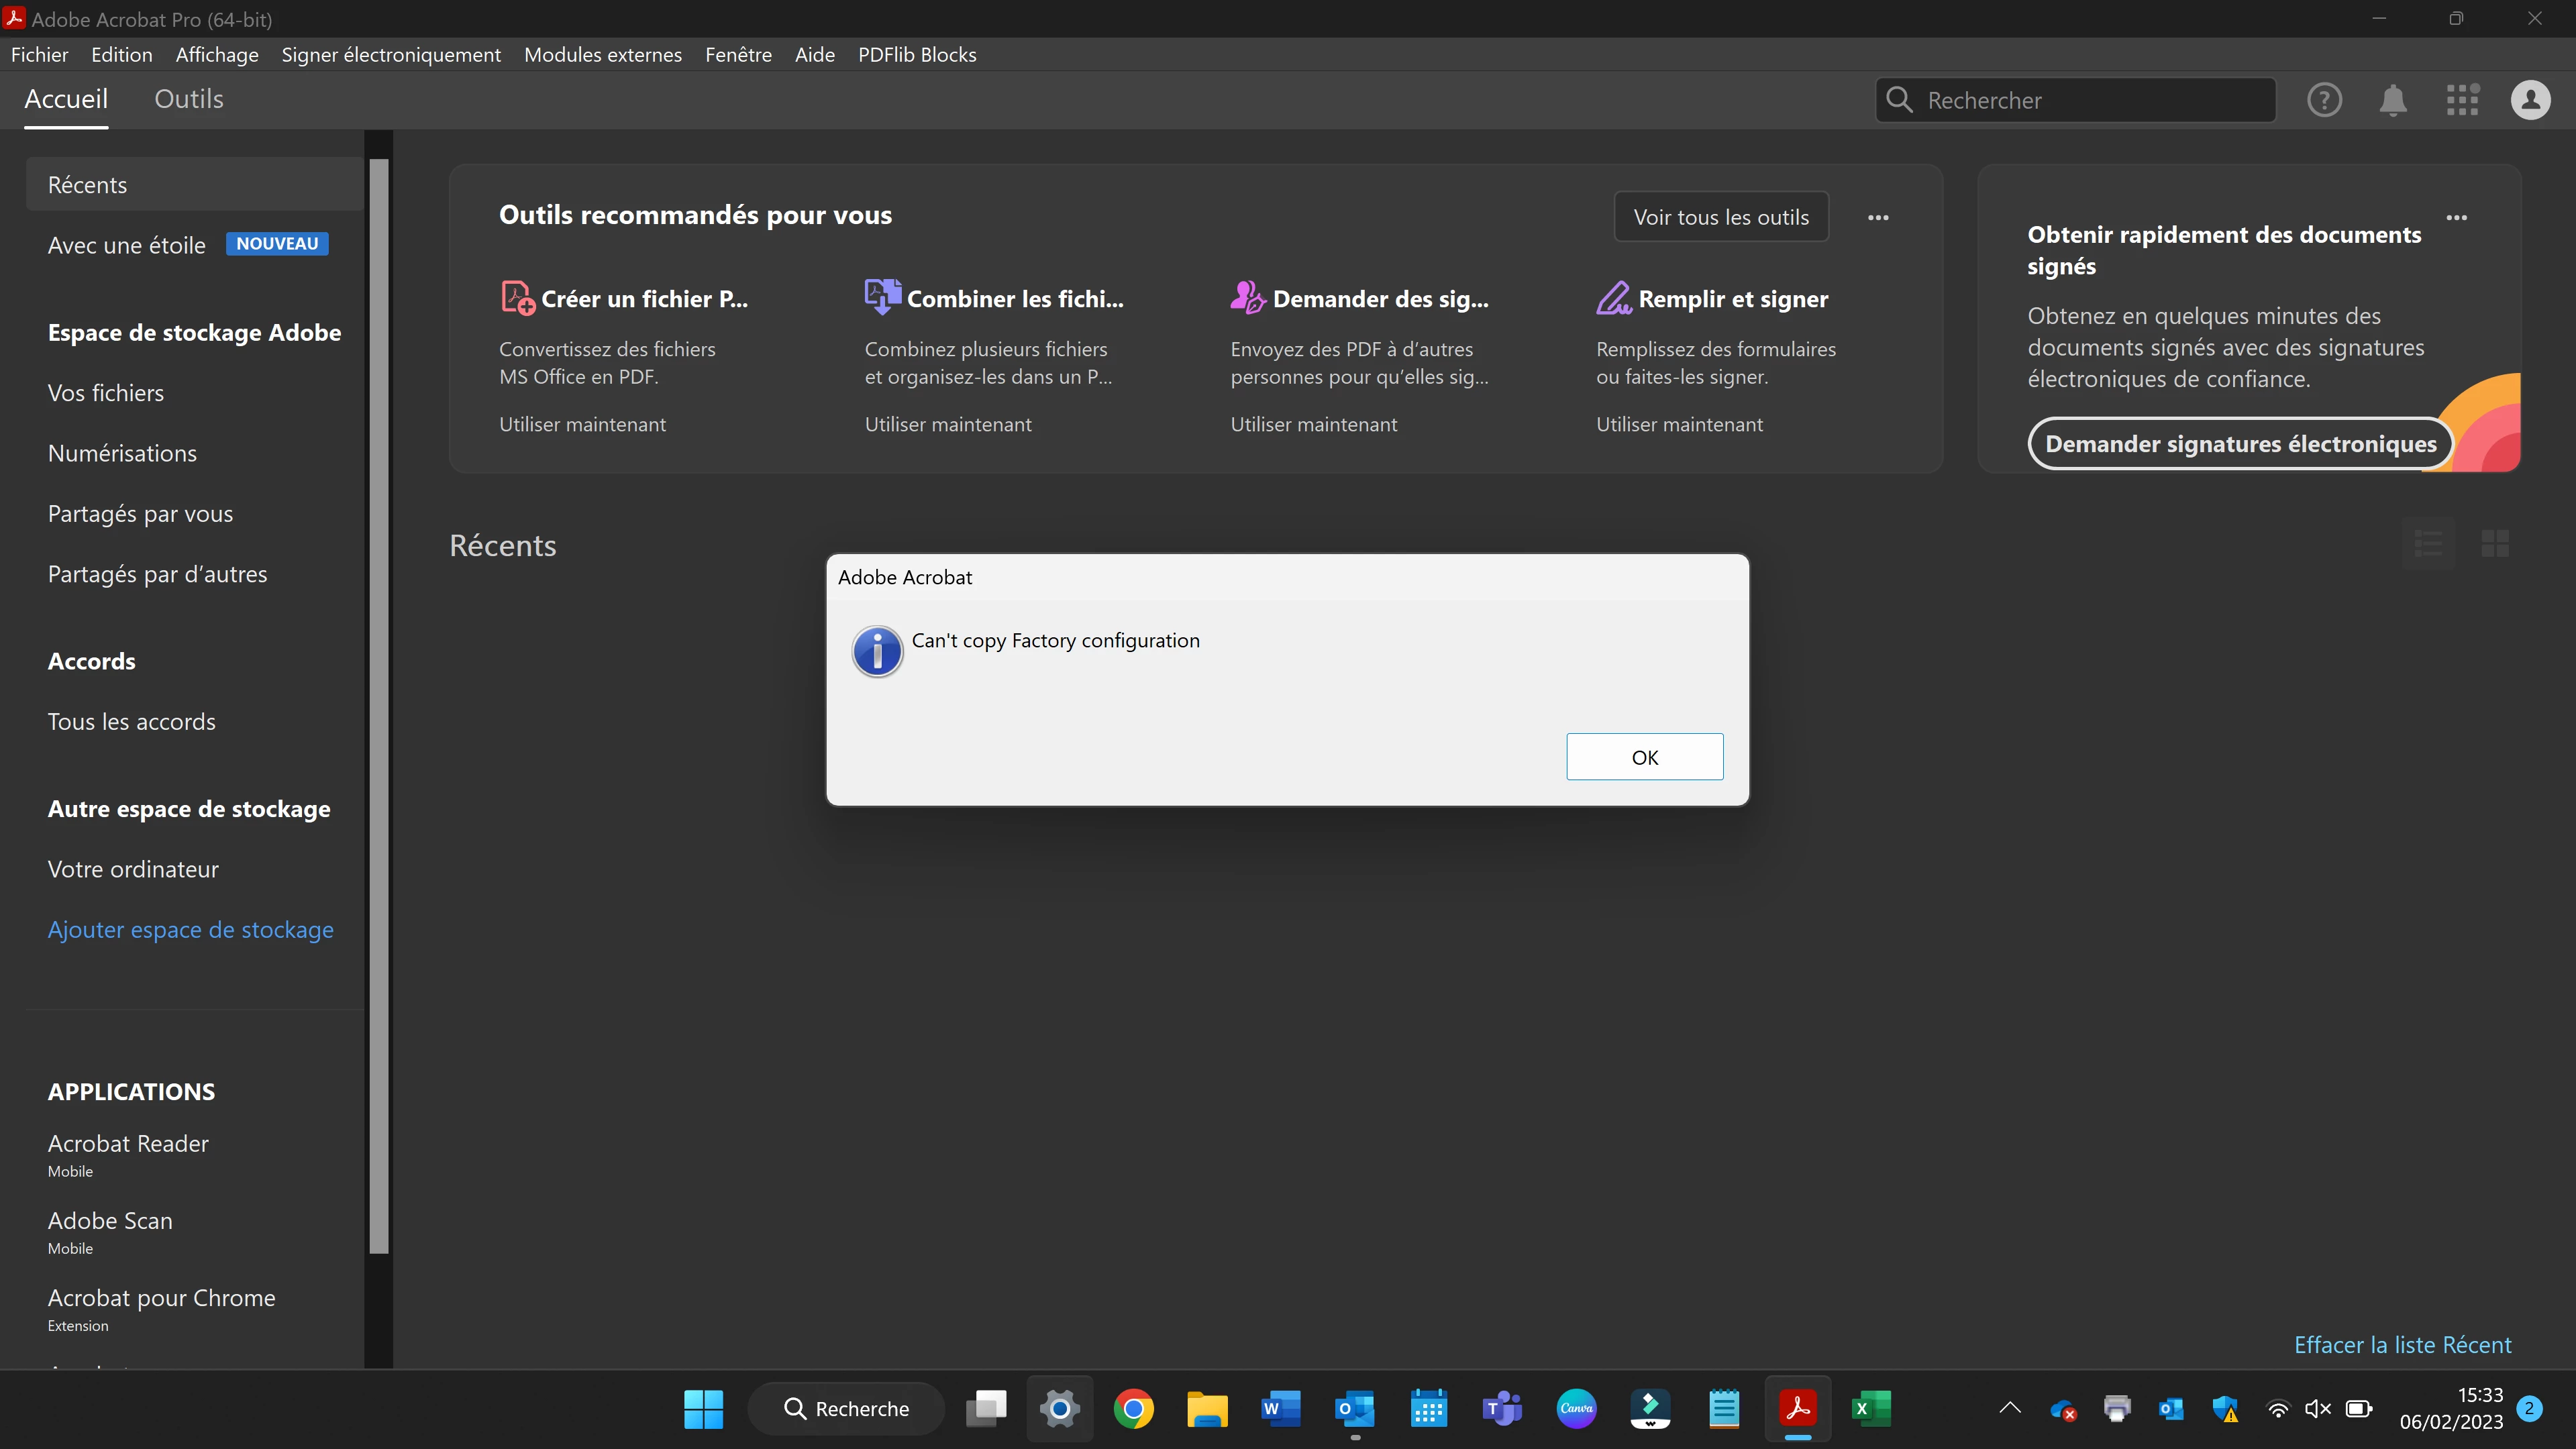Show hidden system tray icons chevron
2576x1449 pixels.
tap(2010, 1408)
